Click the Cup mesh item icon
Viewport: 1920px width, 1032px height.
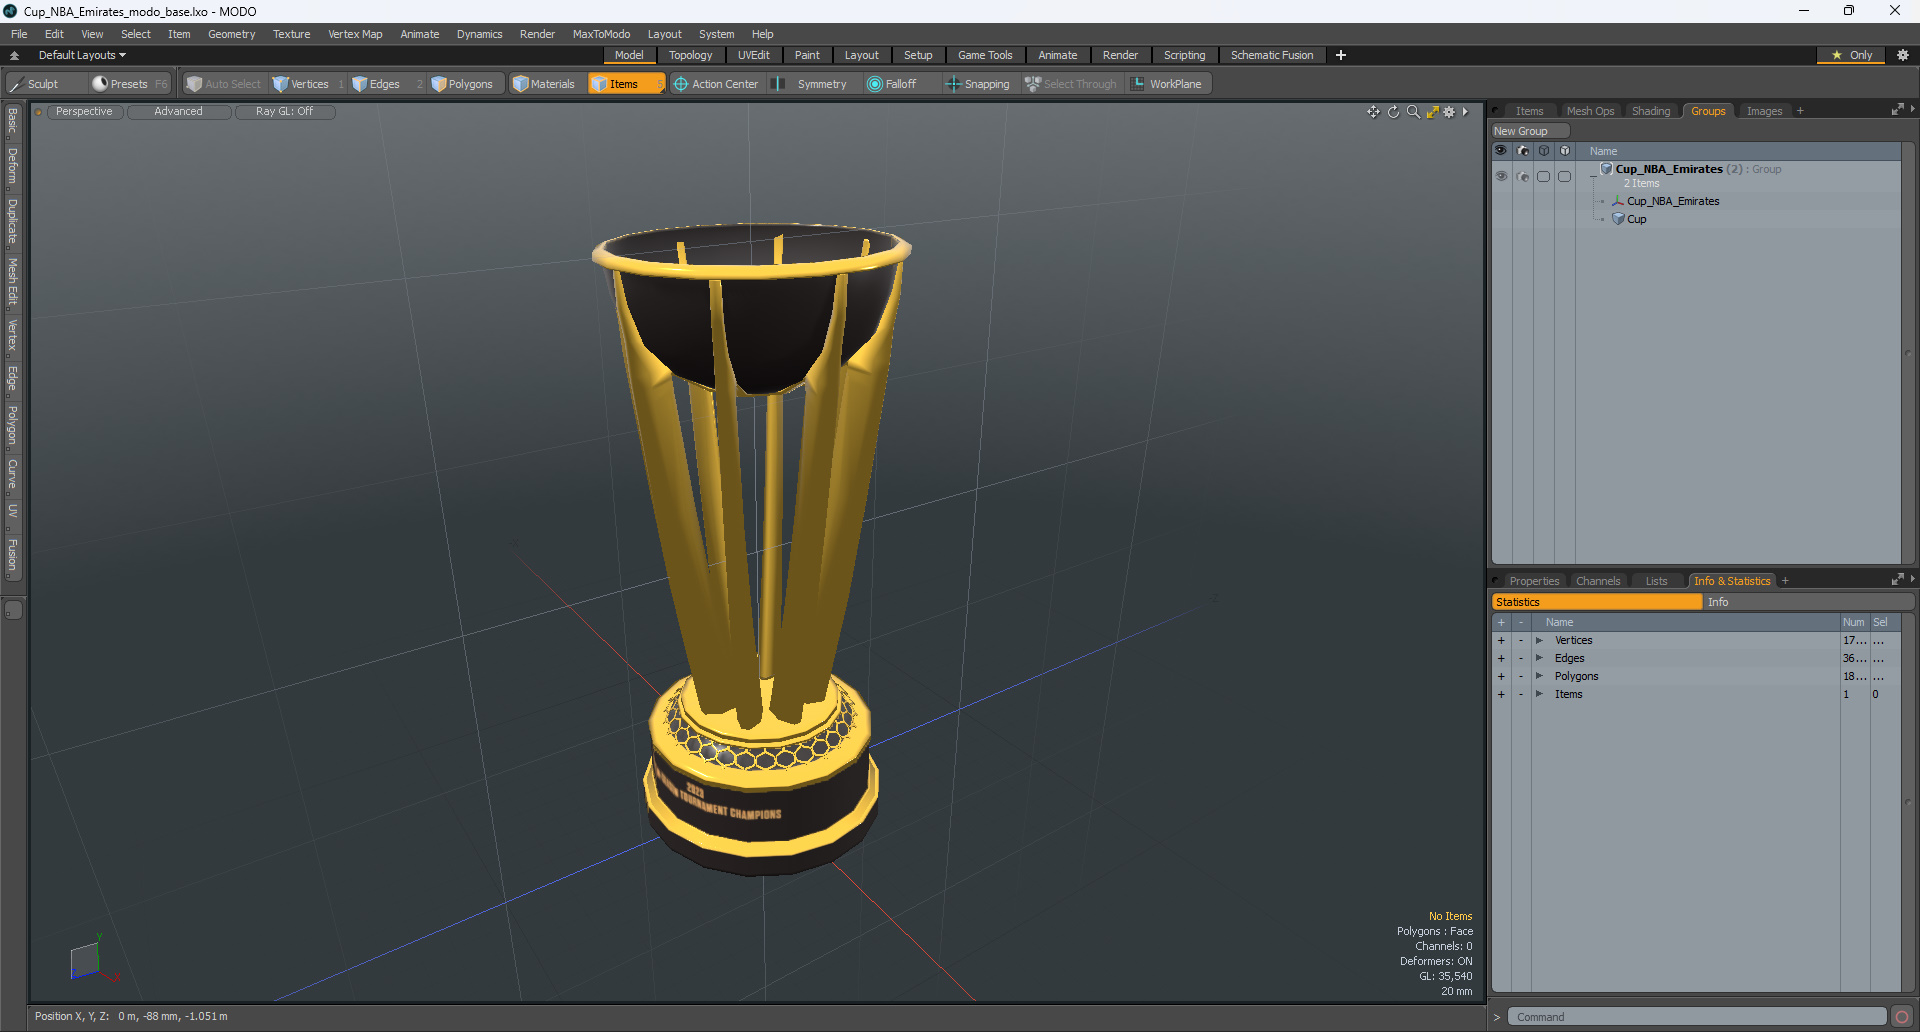pos(1618,219)
